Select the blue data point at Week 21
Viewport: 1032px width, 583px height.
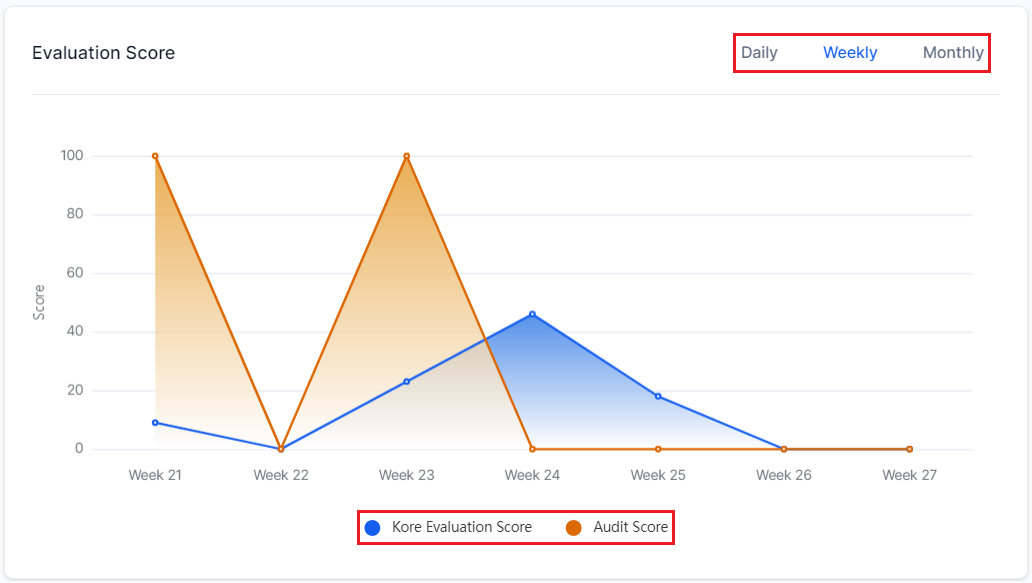155,422
